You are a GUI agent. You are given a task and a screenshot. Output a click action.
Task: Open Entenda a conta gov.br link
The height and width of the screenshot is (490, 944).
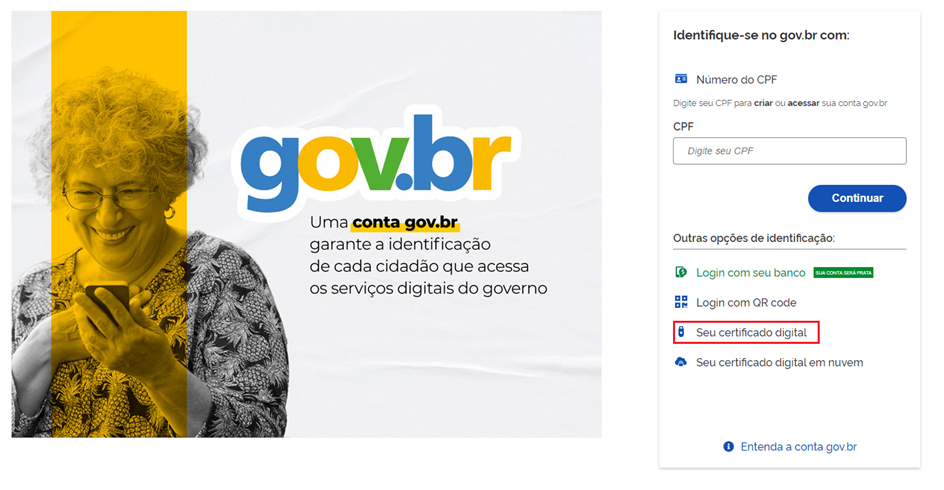click(798, 447)
